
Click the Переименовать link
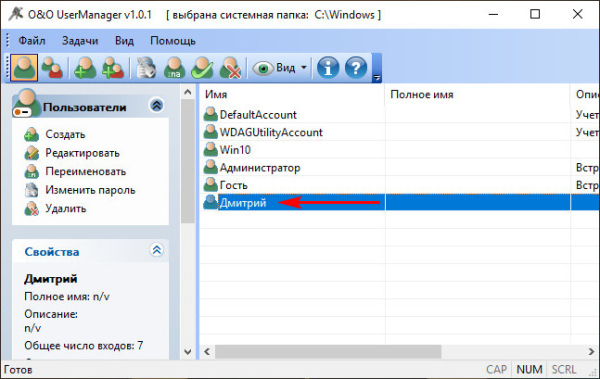coord(86,172)
